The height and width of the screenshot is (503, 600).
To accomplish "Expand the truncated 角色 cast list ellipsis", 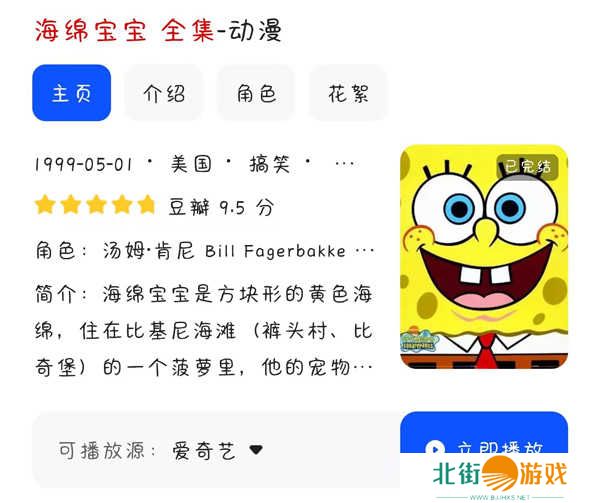I will [365, 251].
